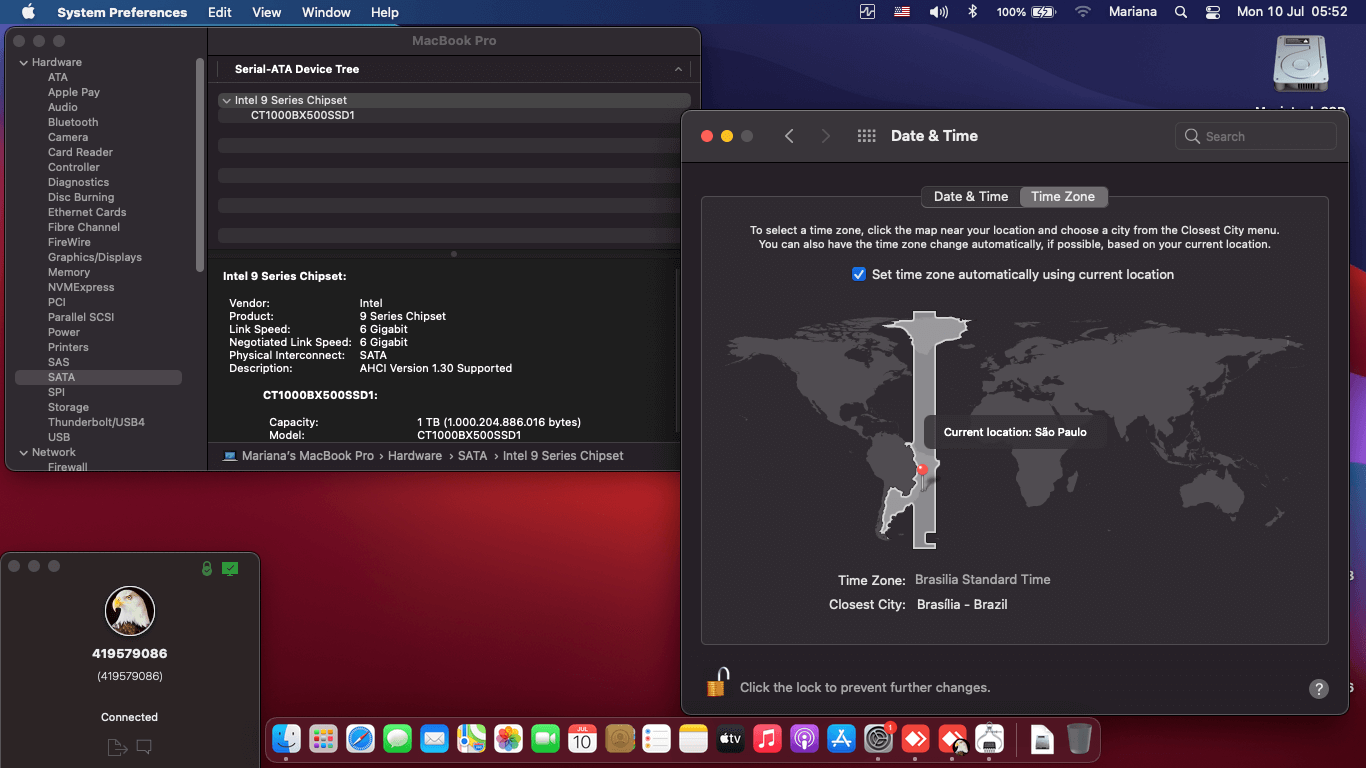Open the Edit menu

220,12
